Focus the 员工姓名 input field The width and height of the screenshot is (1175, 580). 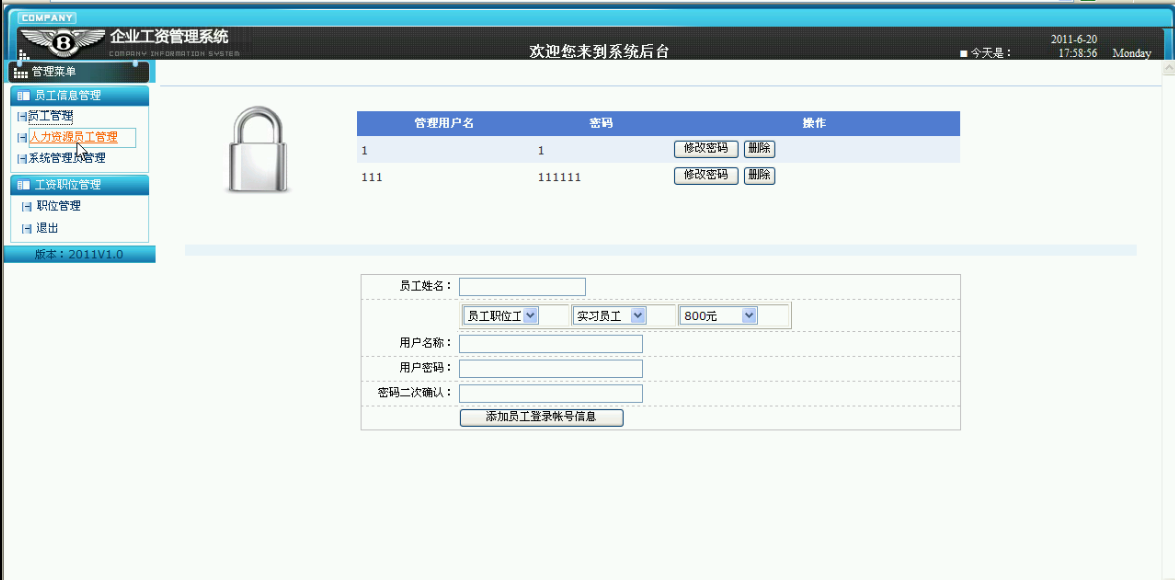[522, 286]
